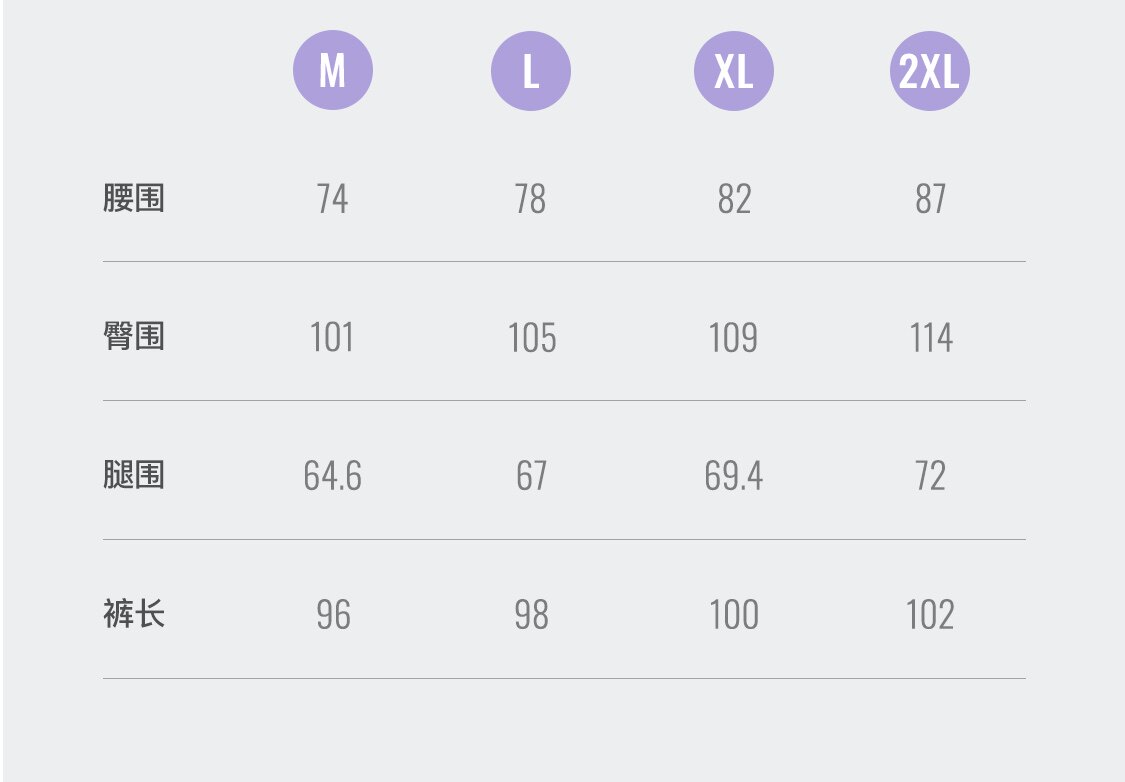Click pants length 98 under L
This screenshot has width=1125, height=782.
pos(531,614)
